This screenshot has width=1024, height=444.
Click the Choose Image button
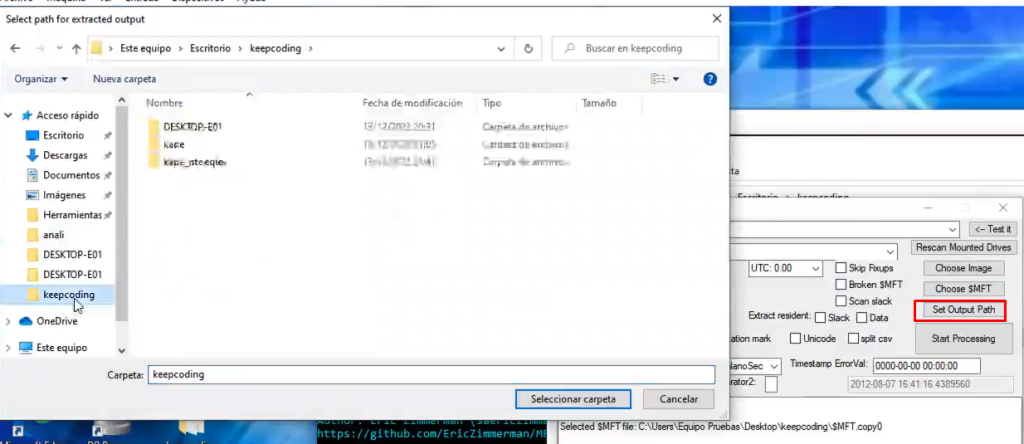tap(963, 268)
